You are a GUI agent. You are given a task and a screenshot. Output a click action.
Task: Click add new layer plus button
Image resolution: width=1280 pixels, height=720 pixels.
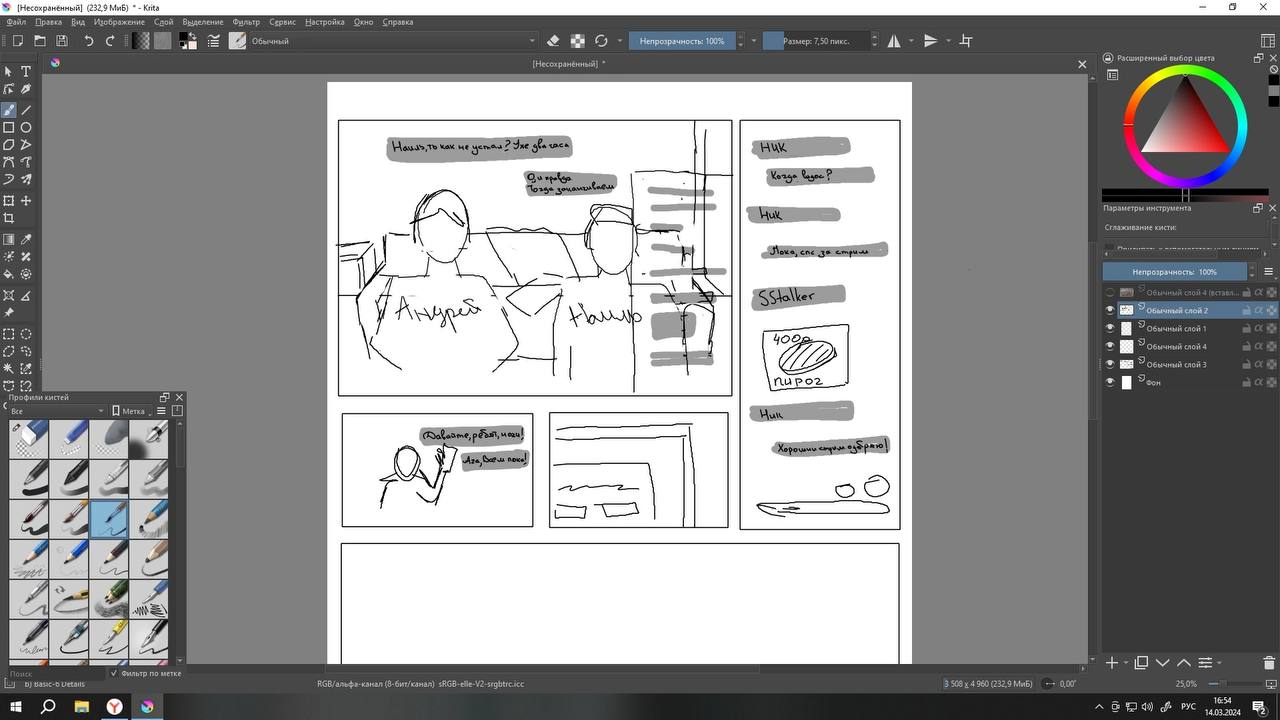point(1112,663)
